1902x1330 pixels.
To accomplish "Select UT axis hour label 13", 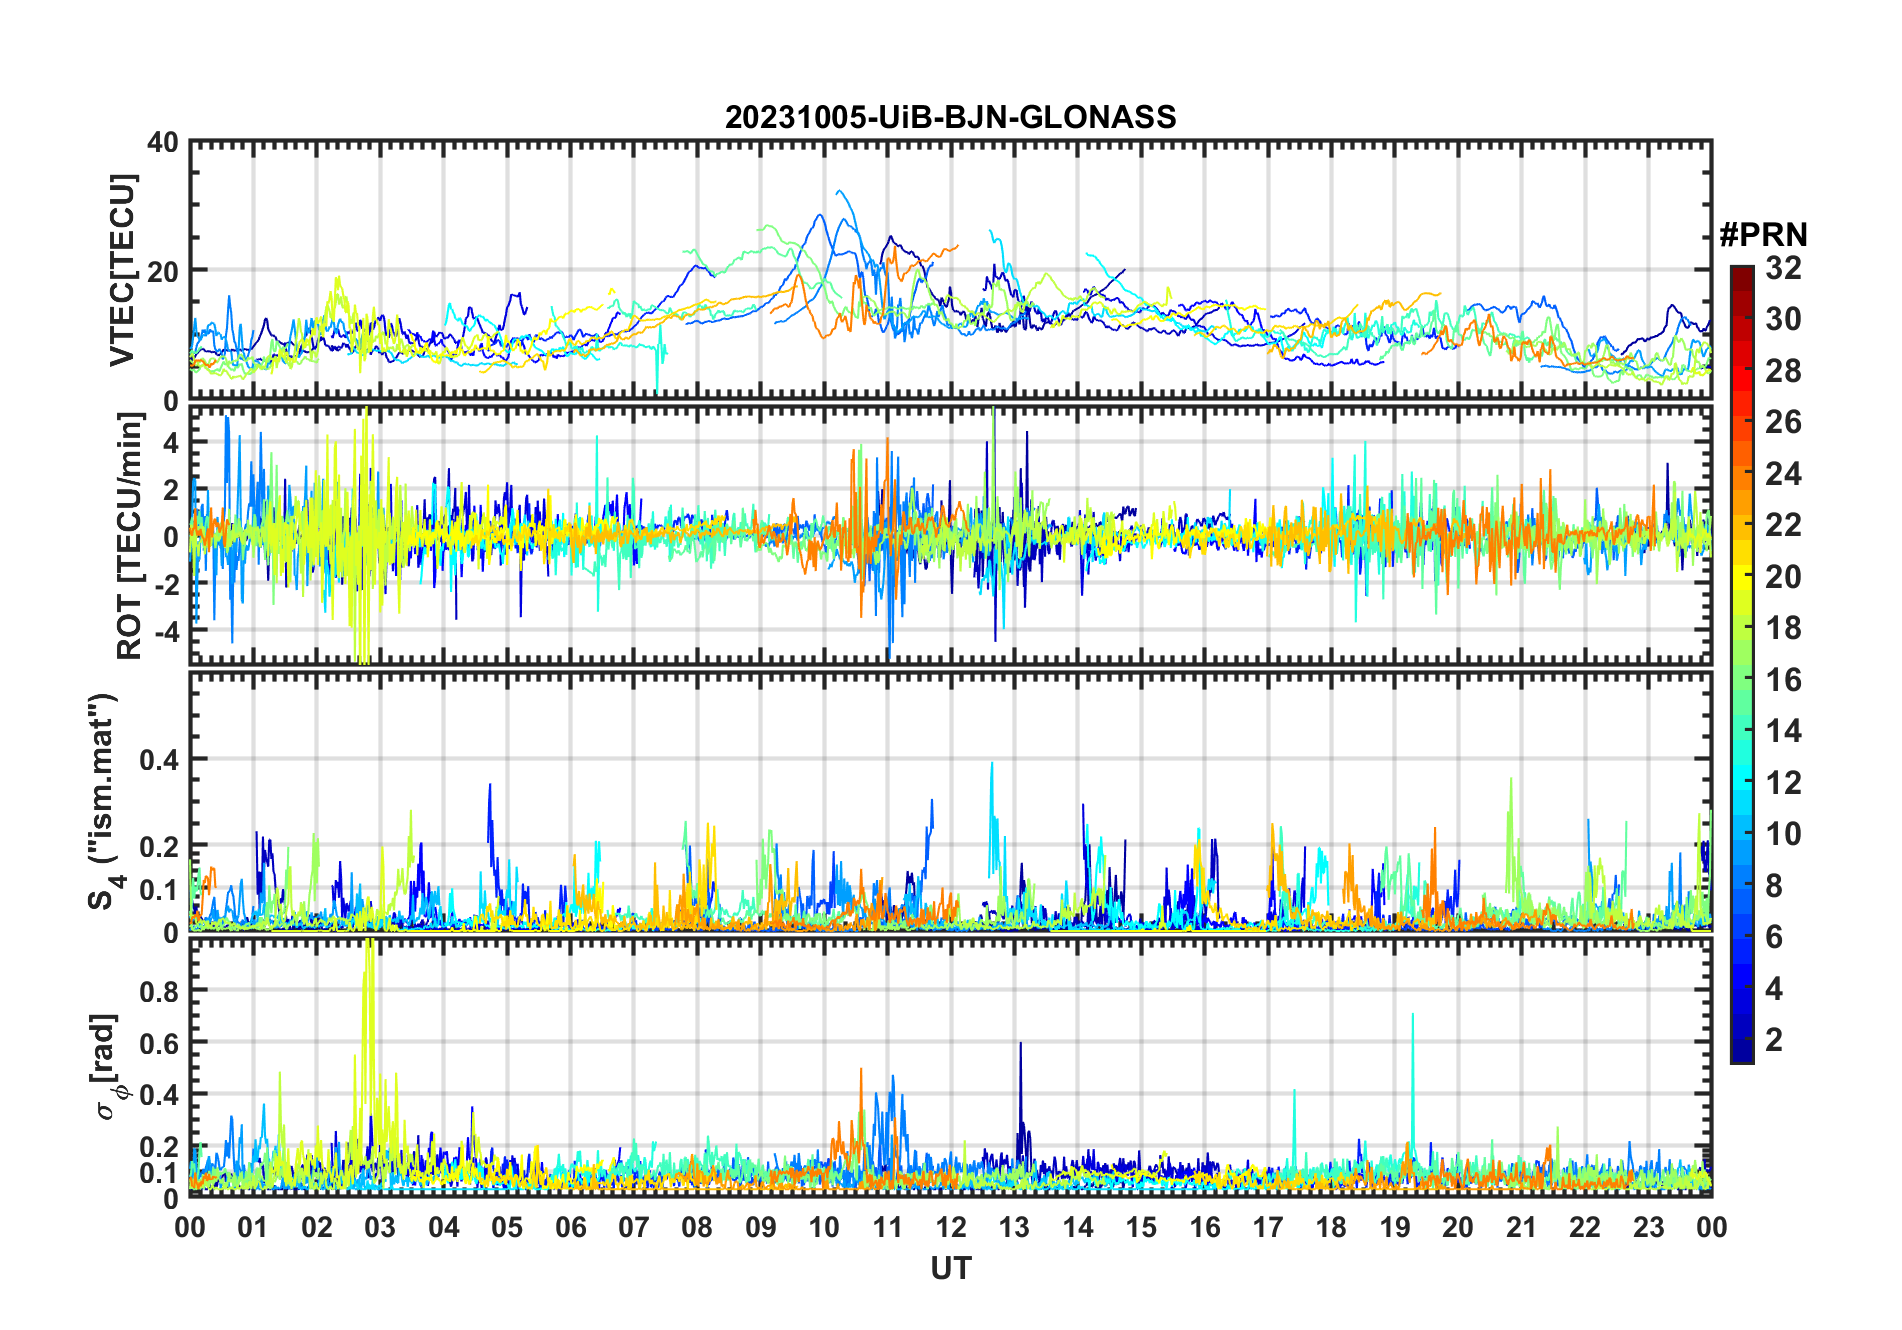I will coord(1014,1227).
